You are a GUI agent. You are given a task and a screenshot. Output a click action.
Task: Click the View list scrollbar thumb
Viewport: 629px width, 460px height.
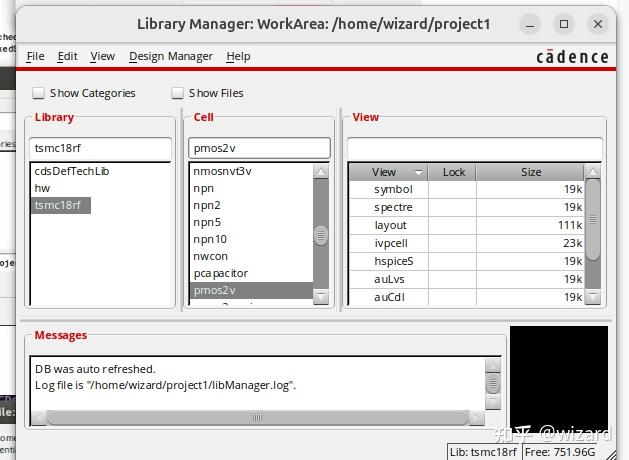pyautogui.click(x=592, y=220)
